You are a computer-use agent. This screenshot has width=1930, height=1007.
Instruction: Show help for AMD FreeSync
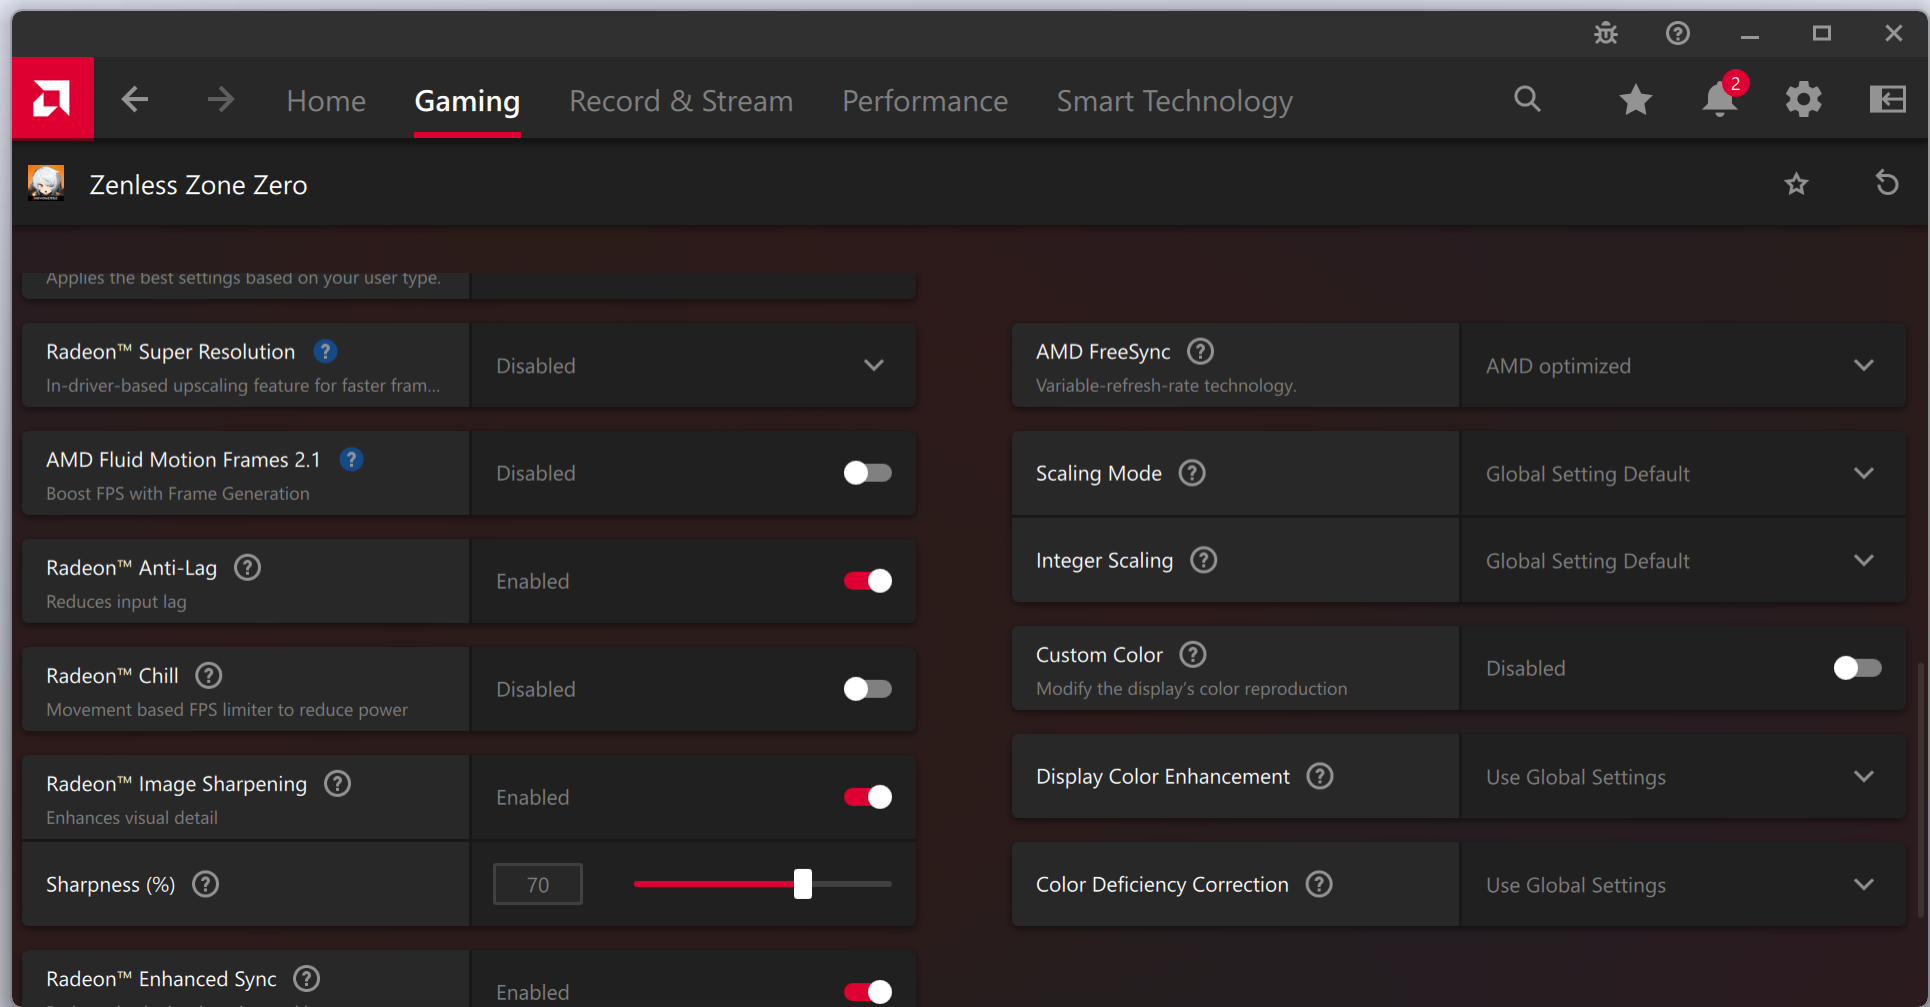(1200, 351)
